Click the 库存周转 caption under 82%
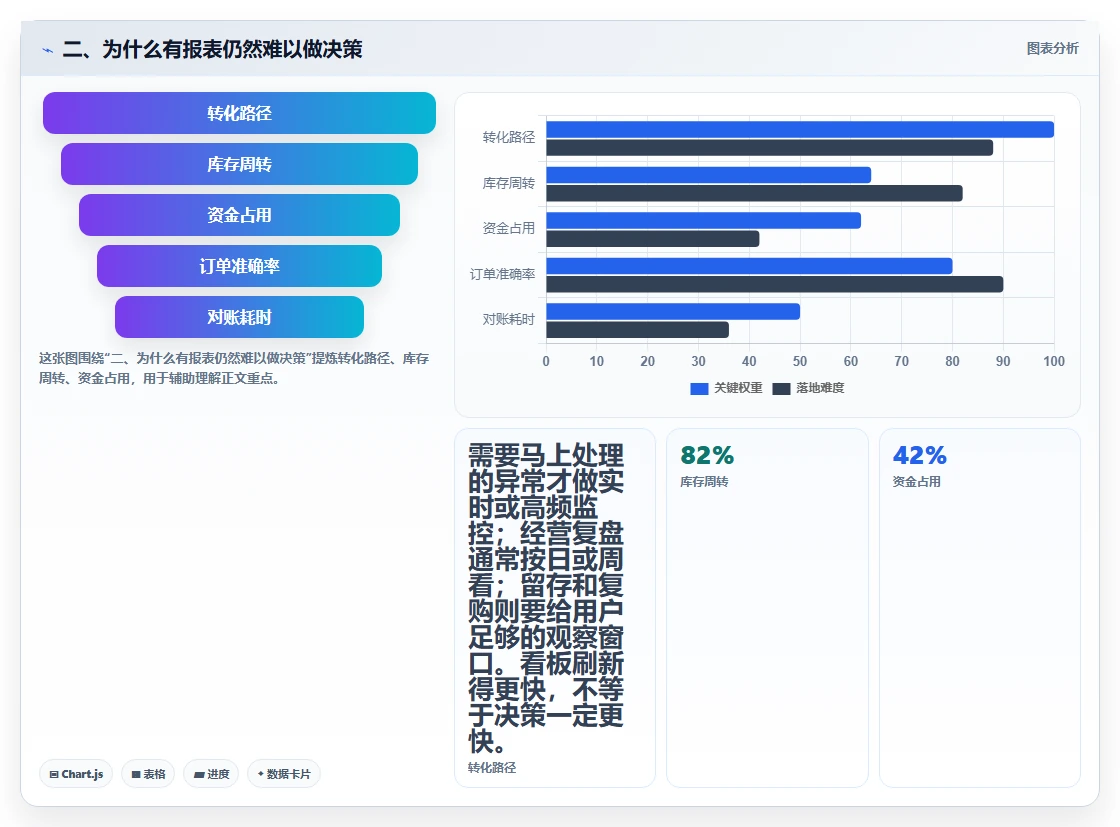1120x827 pixels. (x=704, y=482)
